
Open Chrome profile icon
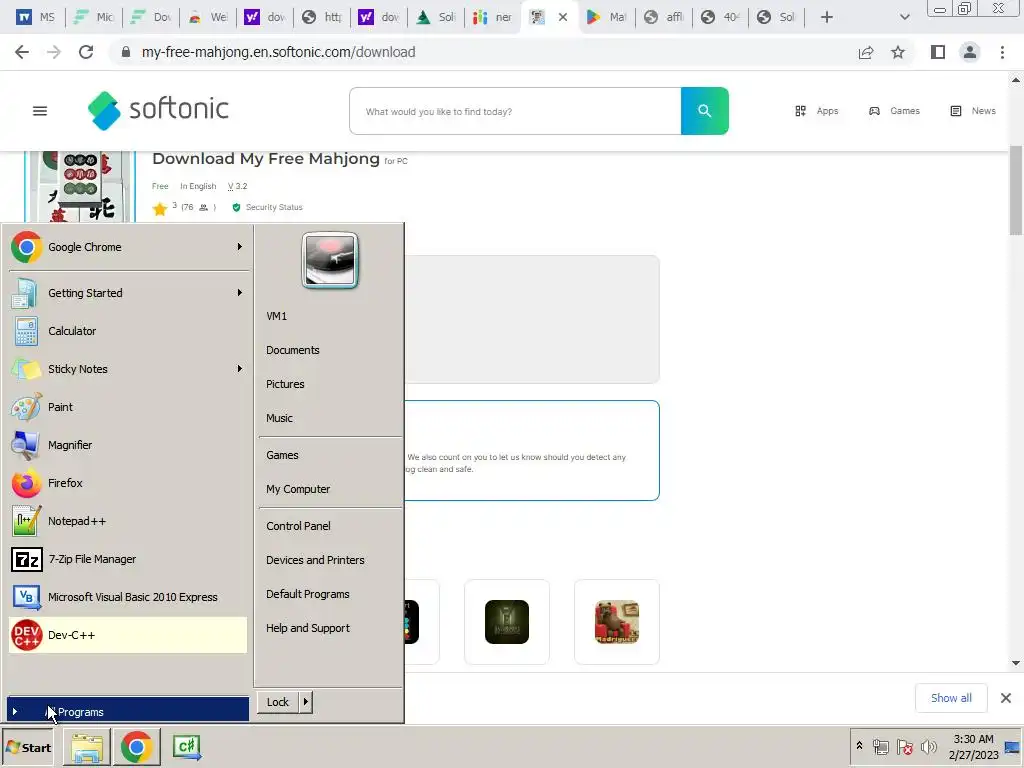(970, 52)
